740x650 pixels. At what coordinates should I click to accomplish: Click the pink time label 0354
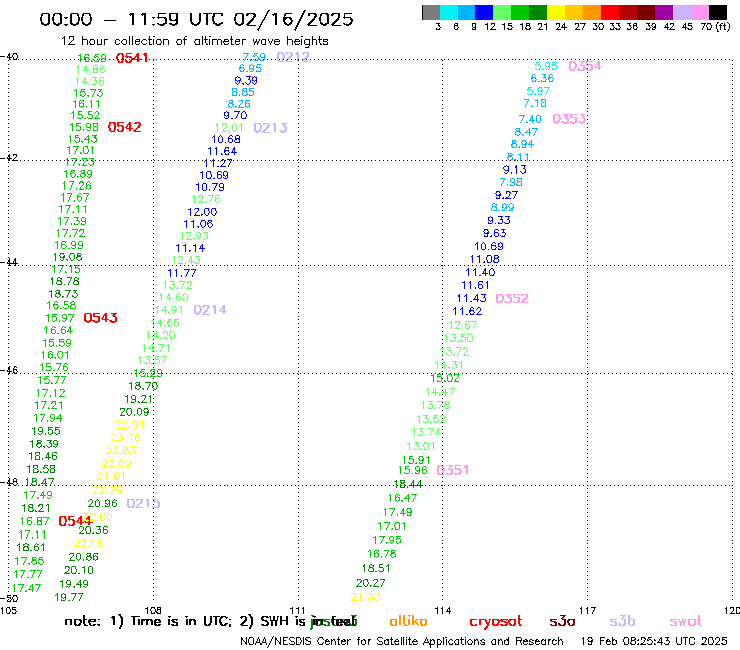tap(585, 66)
